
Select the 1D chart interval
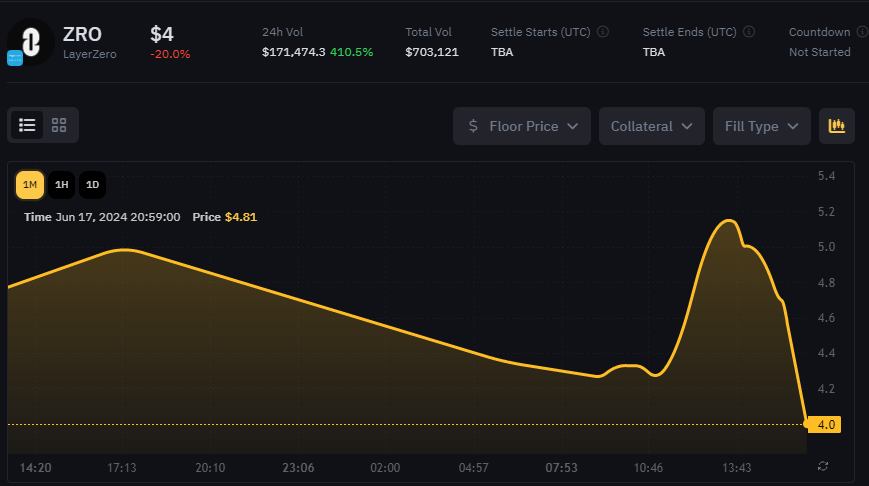[93, 185]
